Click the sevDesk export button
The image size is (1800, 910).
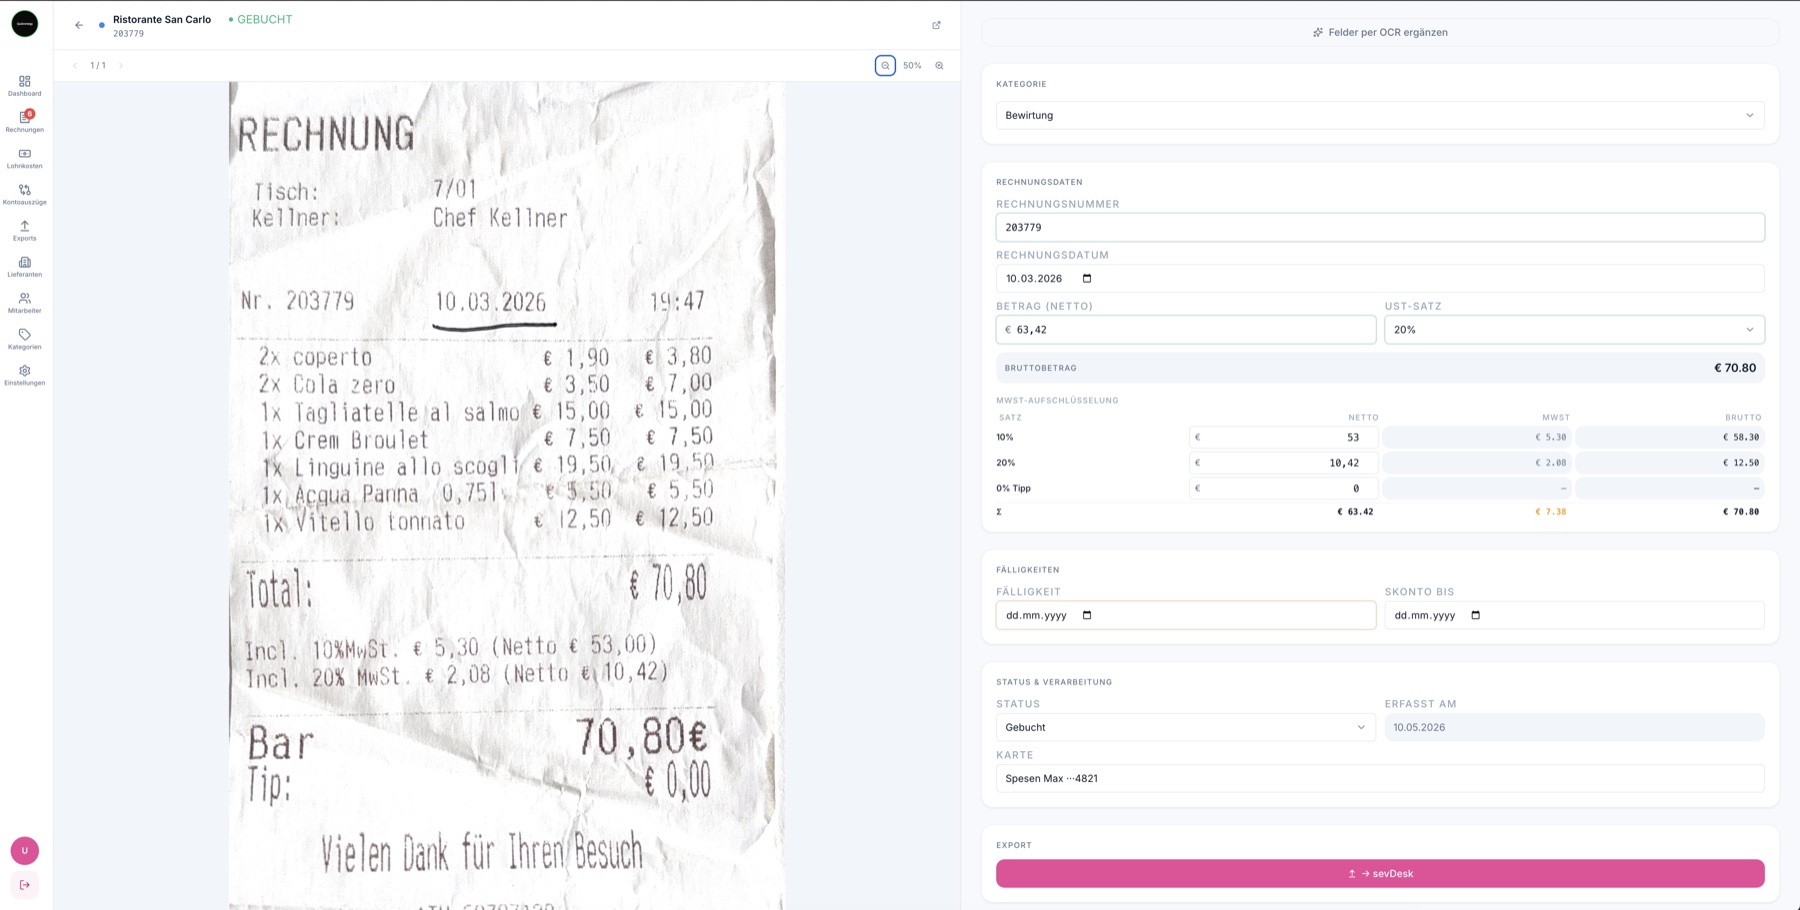pyautogui.click(x=1380, y=873)
